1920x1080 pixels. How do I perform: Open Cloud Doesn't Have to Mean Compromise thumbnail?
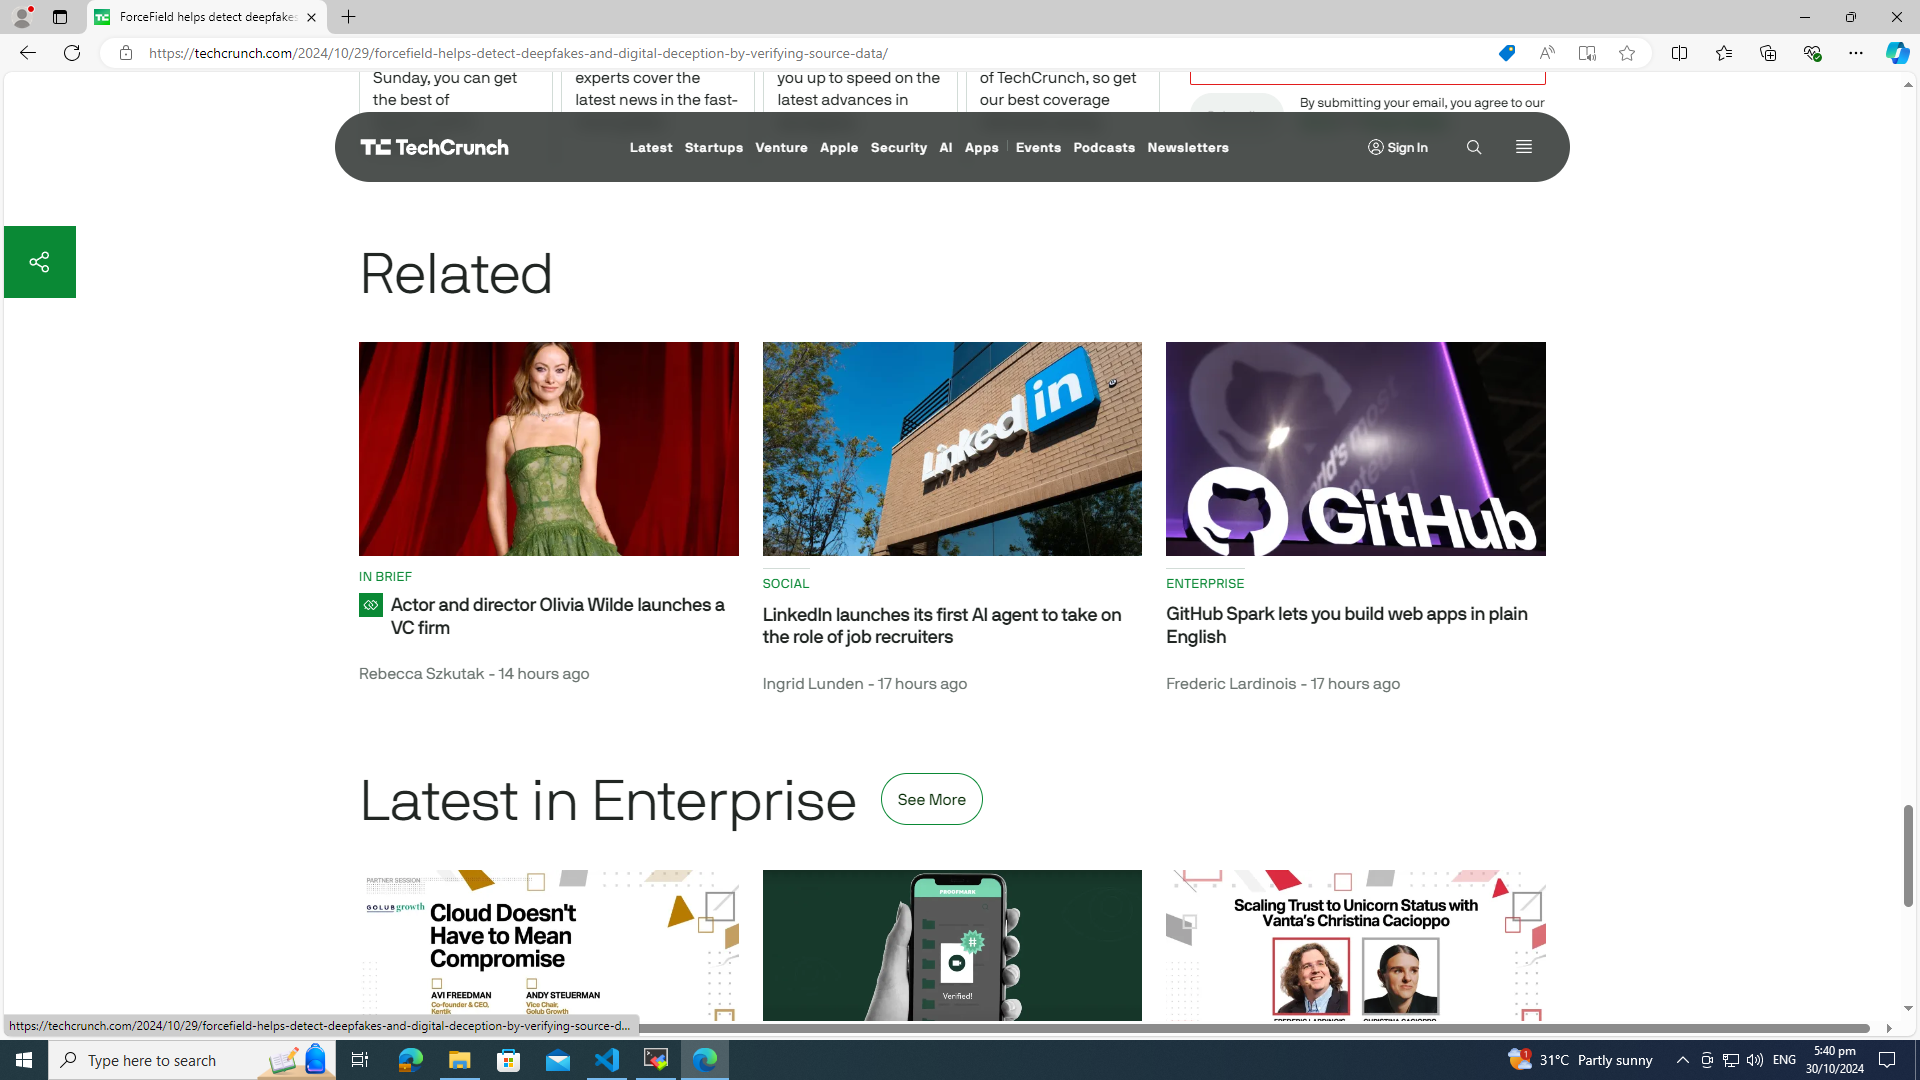pos(549,945)
